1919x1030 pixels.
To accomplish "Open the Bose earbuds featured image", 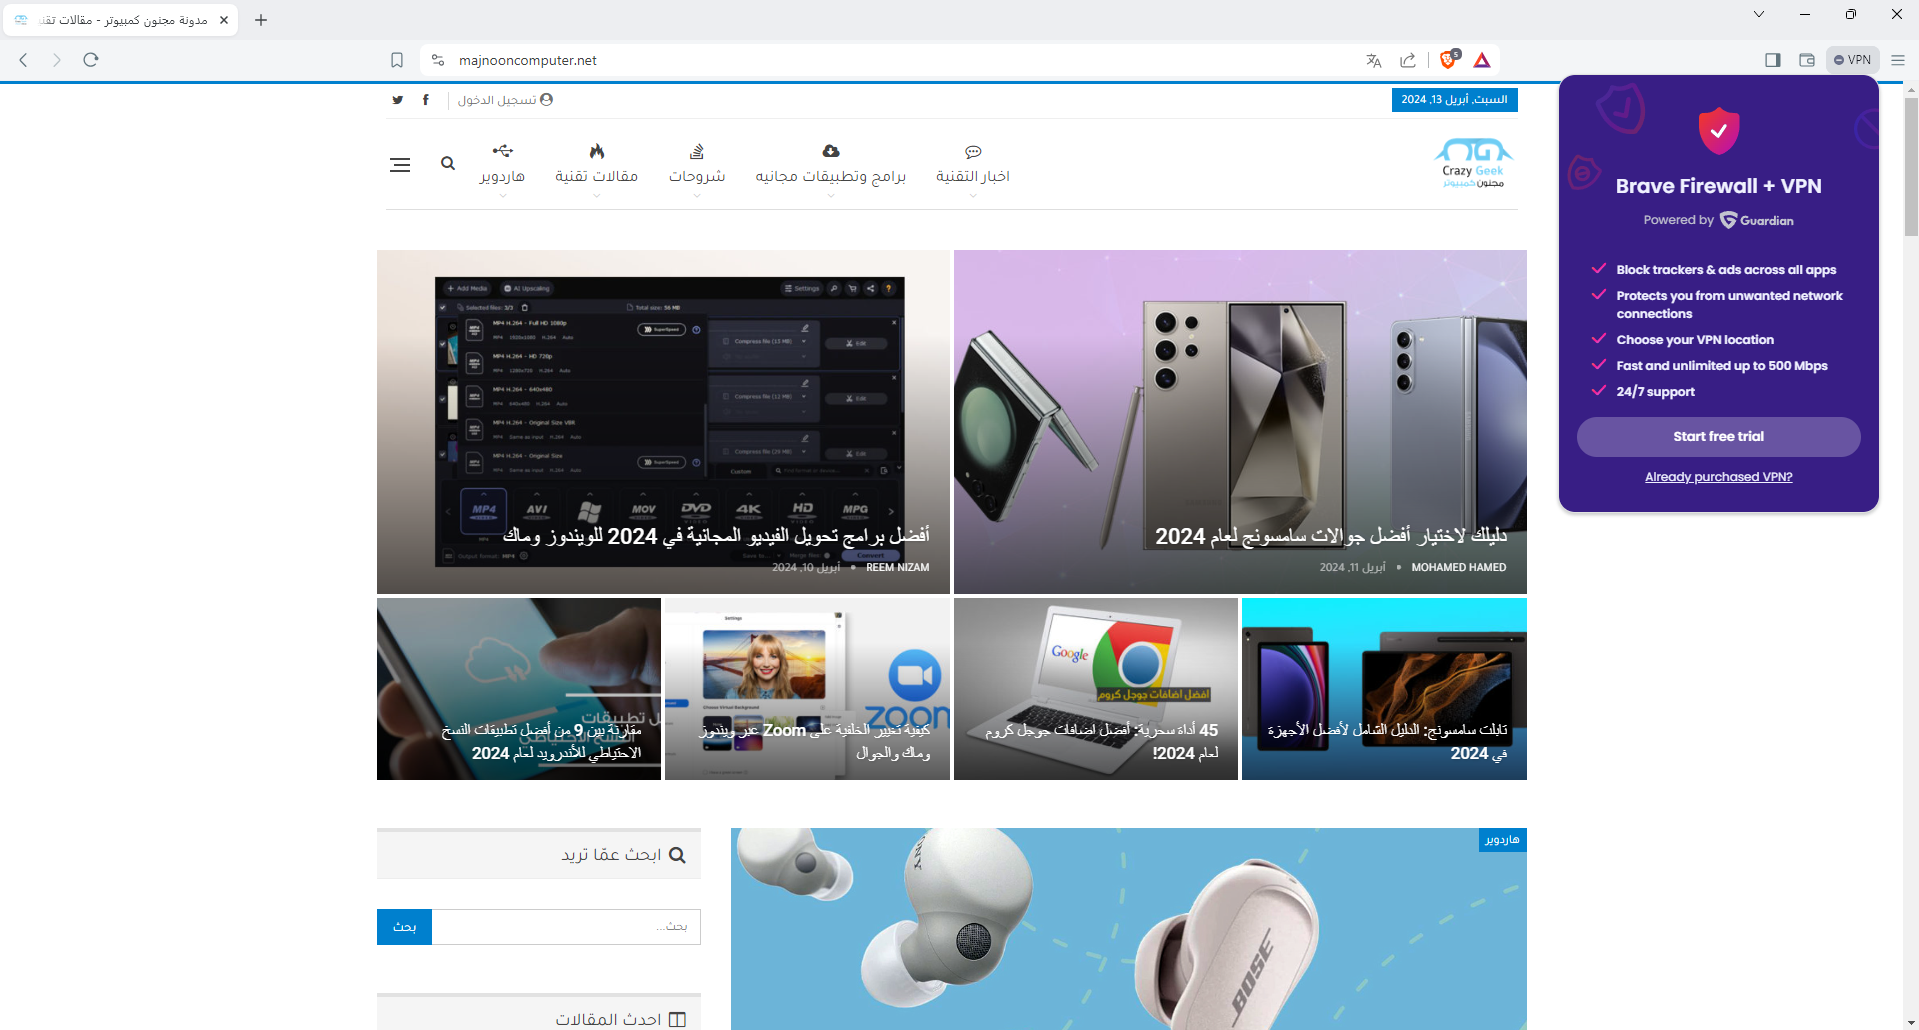I will [x=1128, y=929].
